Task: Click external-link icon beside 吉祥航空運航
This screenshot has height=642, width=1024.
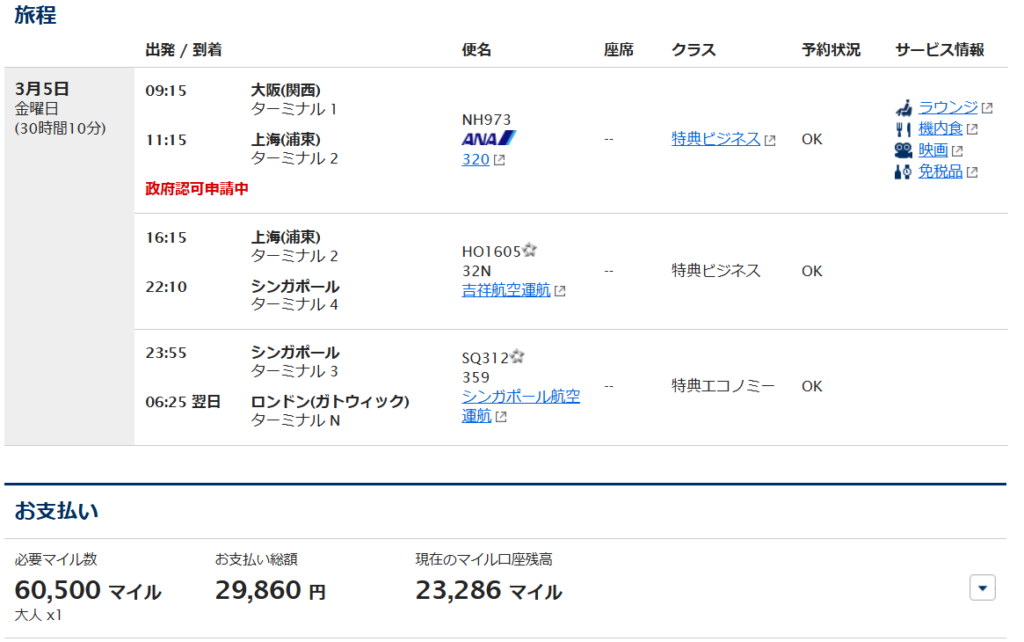Action: (560, 291)
